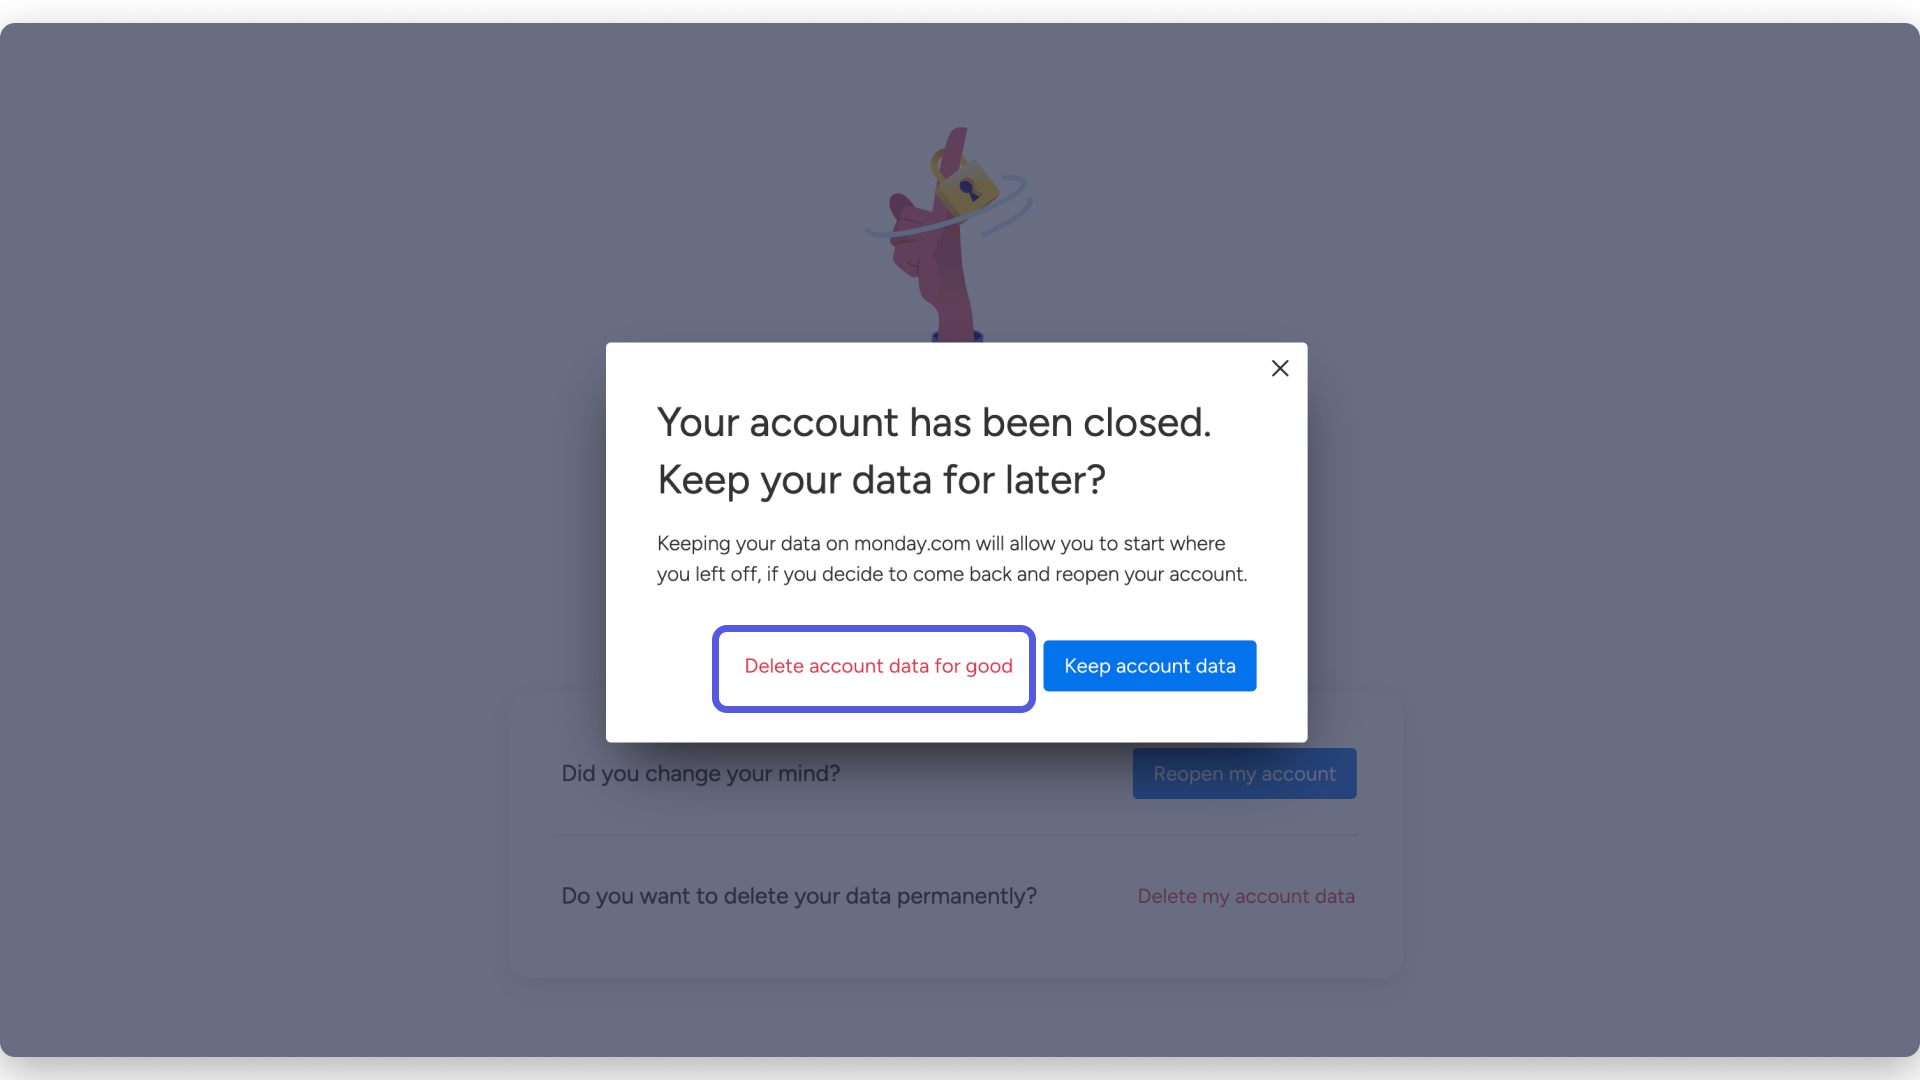
Task: Click the "Did you change your mind?" text
Action: (700, 774)
